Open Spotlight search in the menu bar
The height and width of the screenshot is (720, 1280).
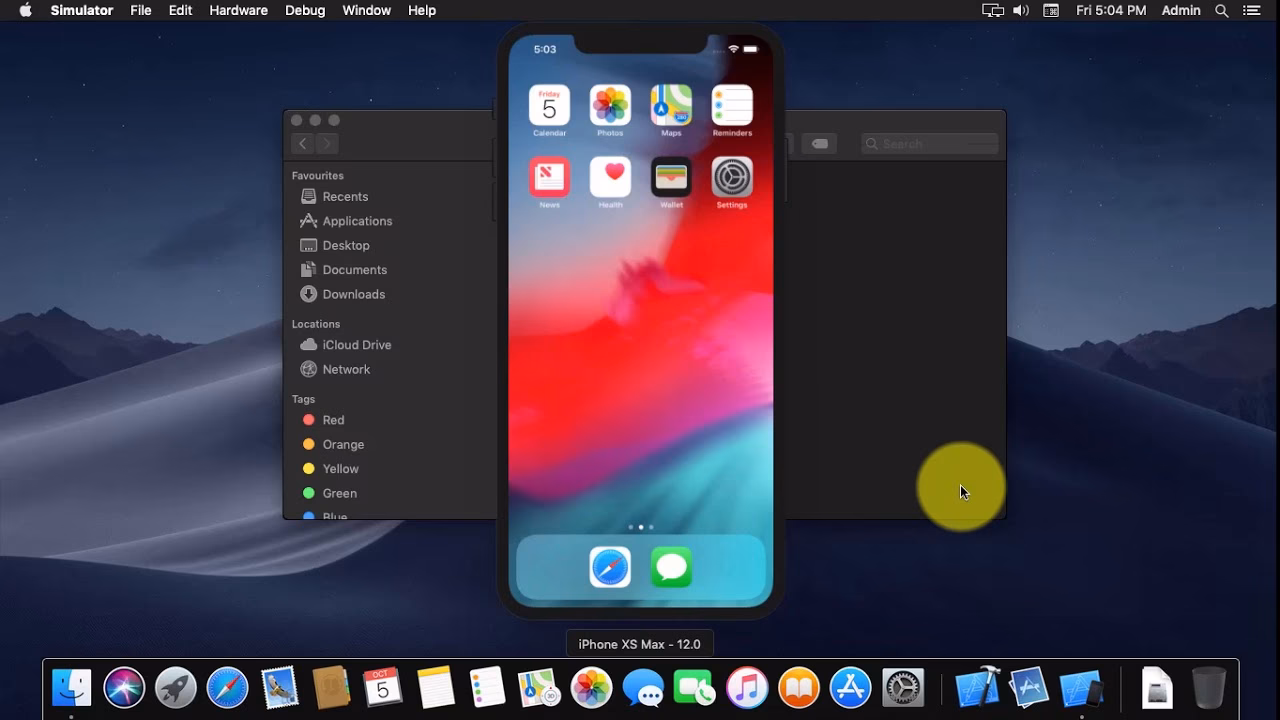tap(1221, 10)
